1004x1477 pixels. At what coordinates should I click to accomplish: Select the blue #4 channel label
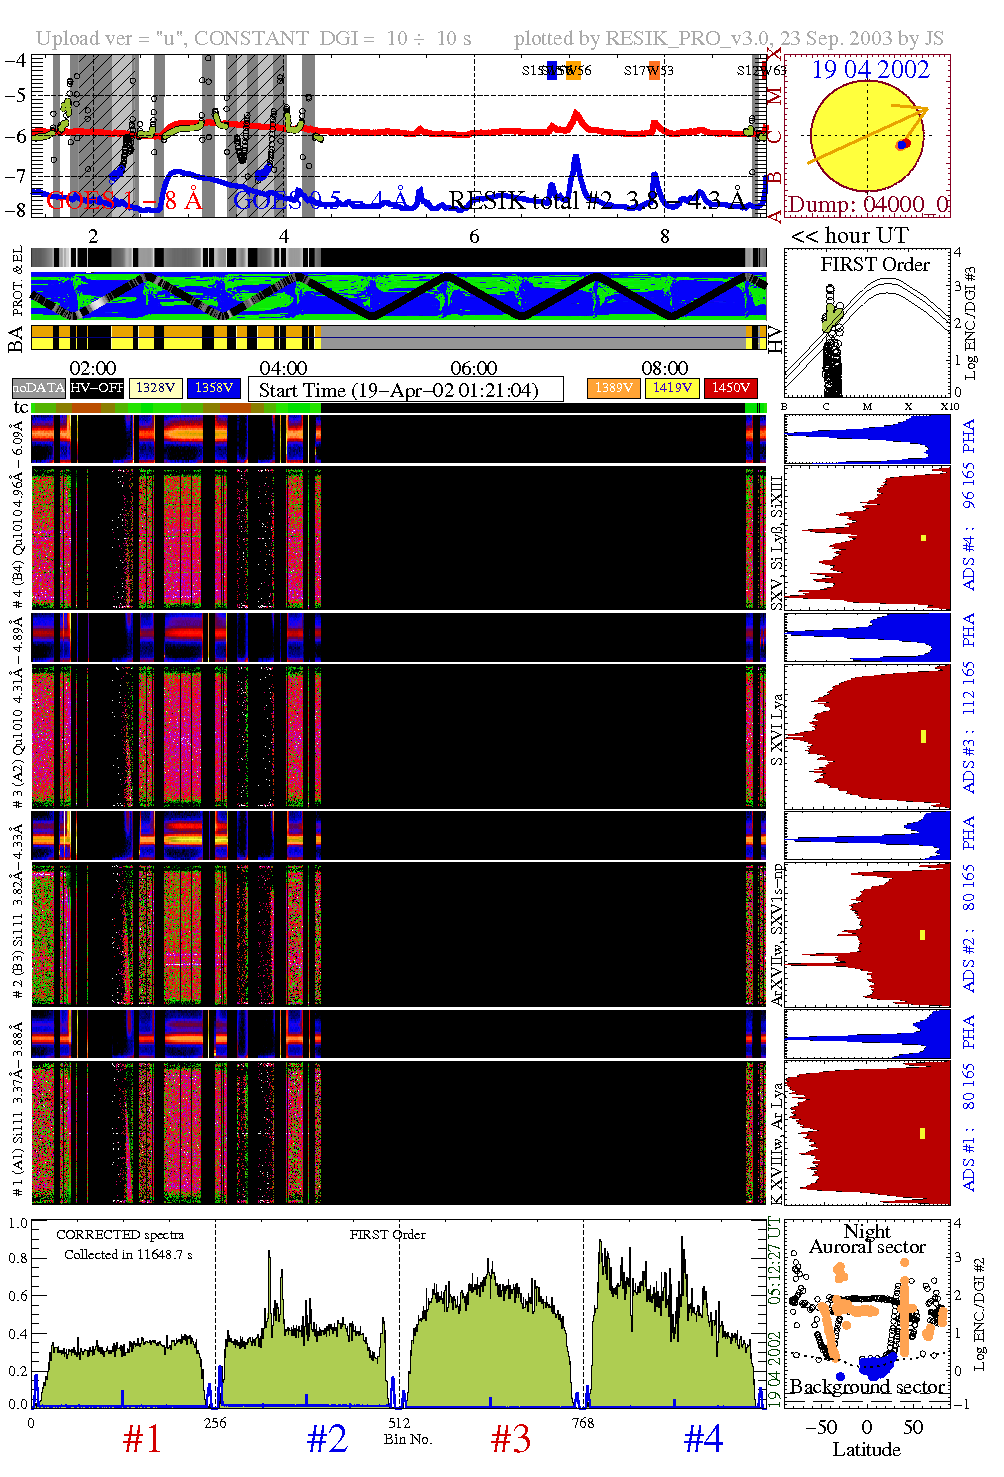click(x=703, y=1439)
